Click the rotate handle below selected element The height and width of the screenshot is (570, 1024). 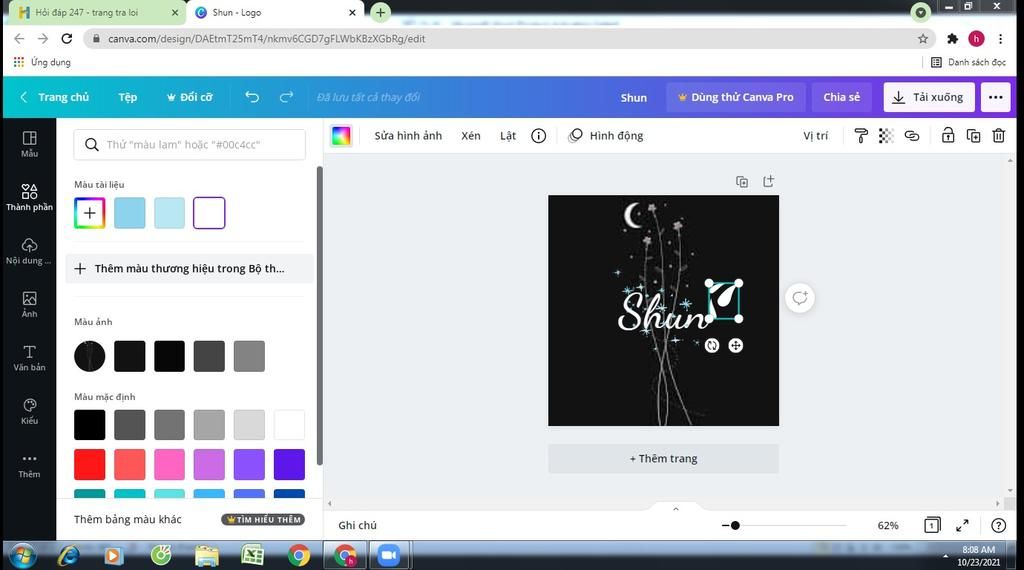pyautogui.click(x=712, y=345)
